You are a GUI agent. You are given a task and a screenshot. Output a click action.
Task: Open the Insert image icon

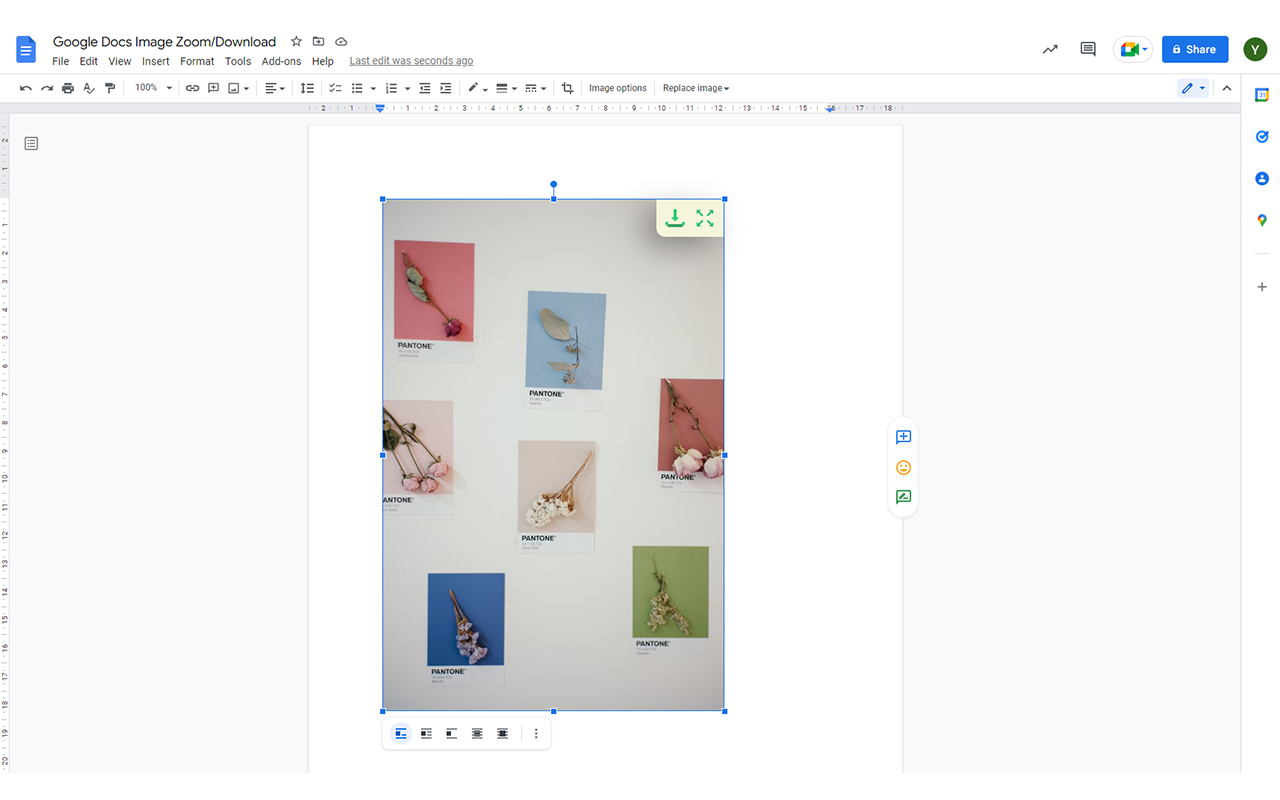pos(232,88)
